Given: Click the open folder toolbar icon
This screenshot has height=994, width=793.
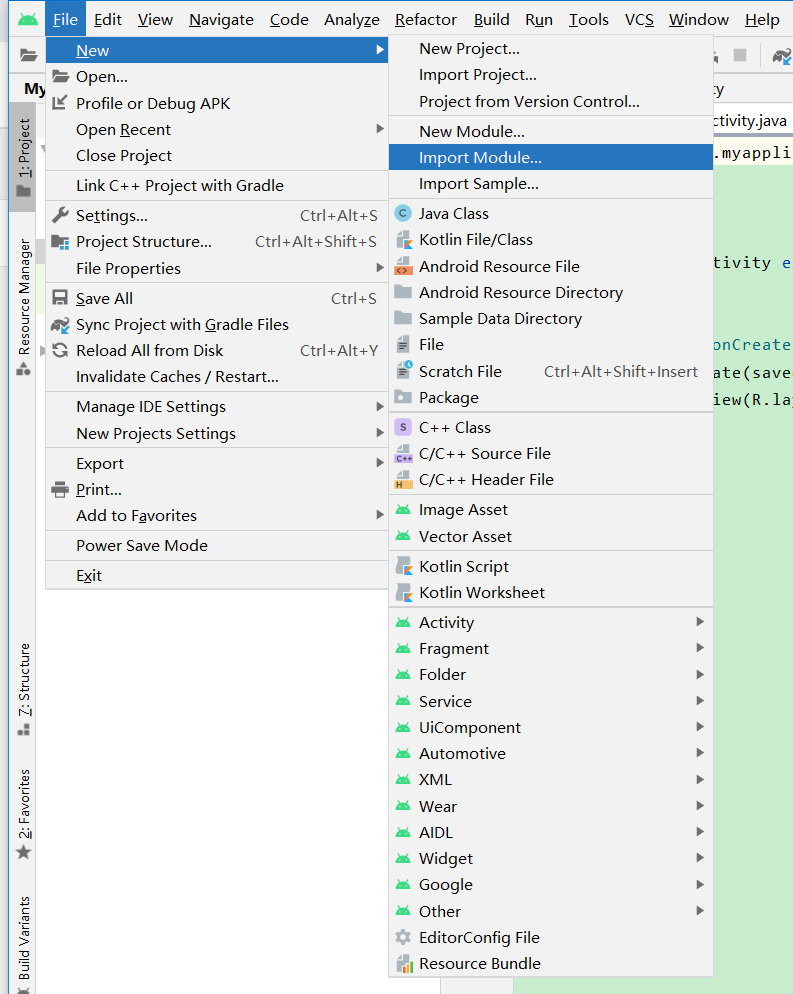Looking at the screenshot, I should pyautogui.click(x=28, y=55).
